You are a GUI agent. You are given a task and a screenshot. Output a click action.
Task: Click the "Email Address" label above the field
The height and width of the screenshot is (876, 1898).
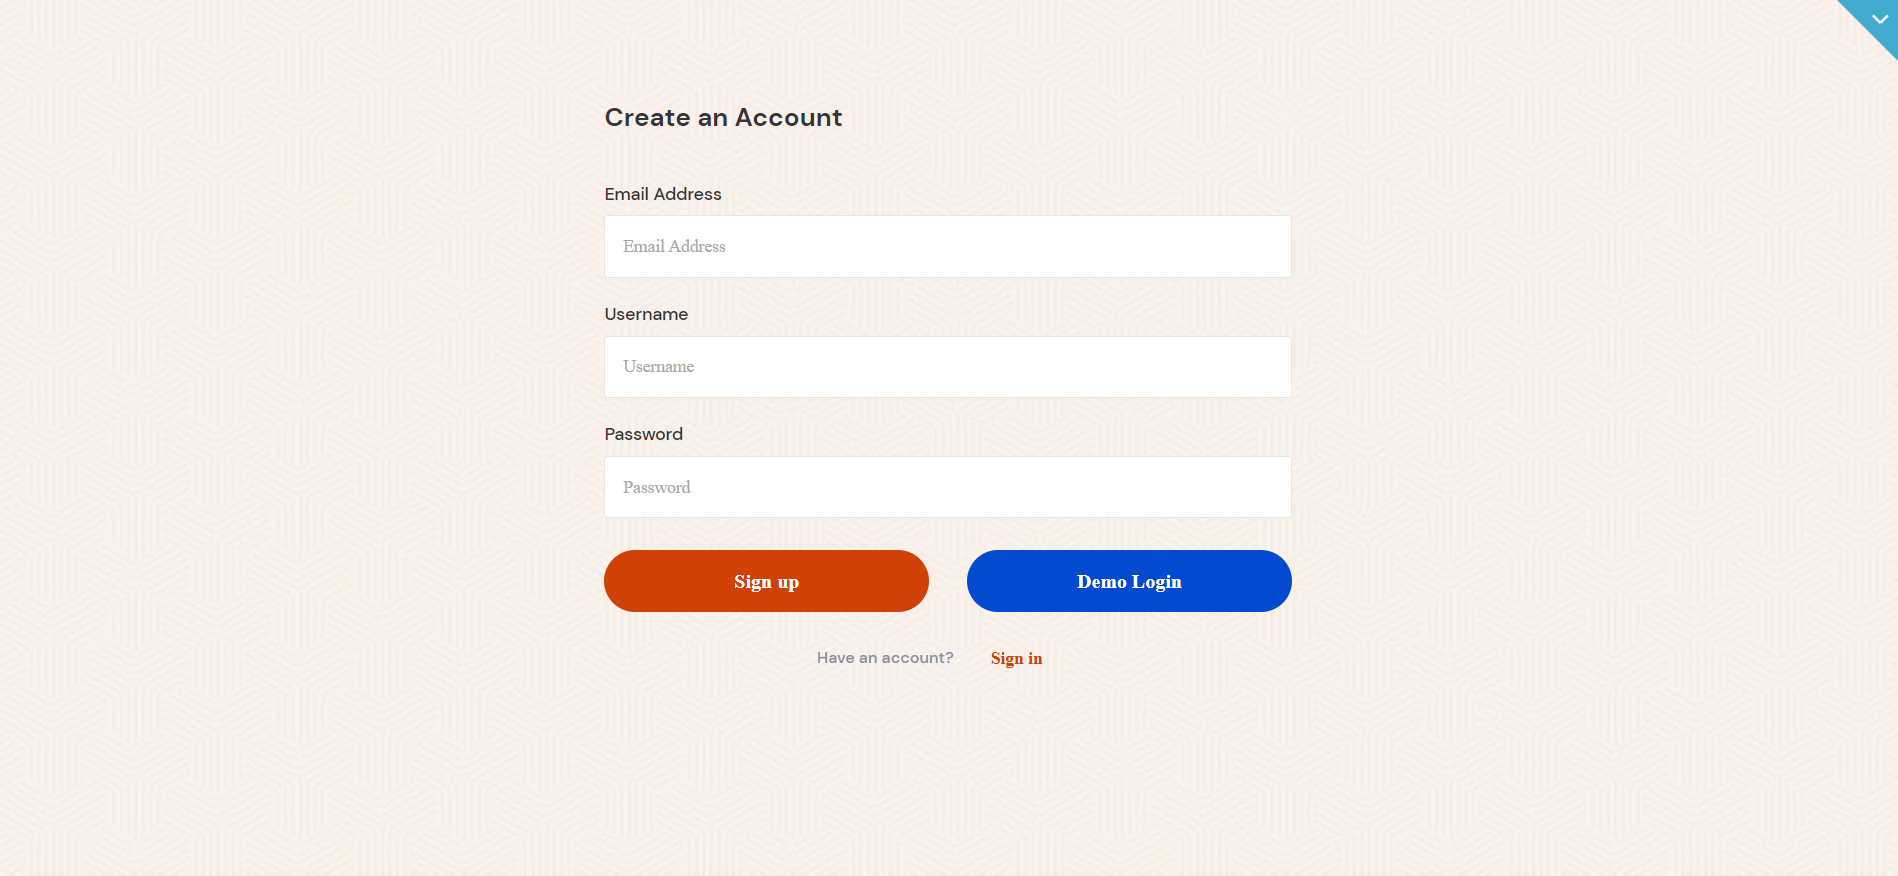point(663,194)
